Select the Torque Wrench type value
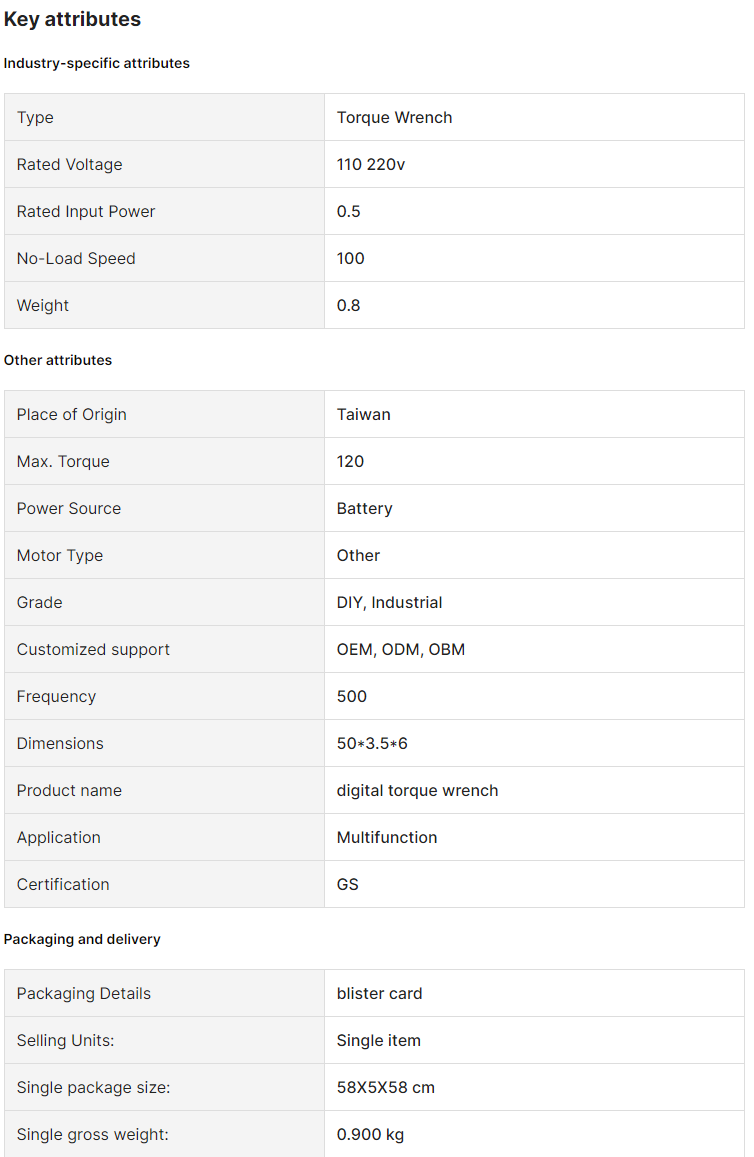Screen dimensions: 754x1157 click(394, 117)
